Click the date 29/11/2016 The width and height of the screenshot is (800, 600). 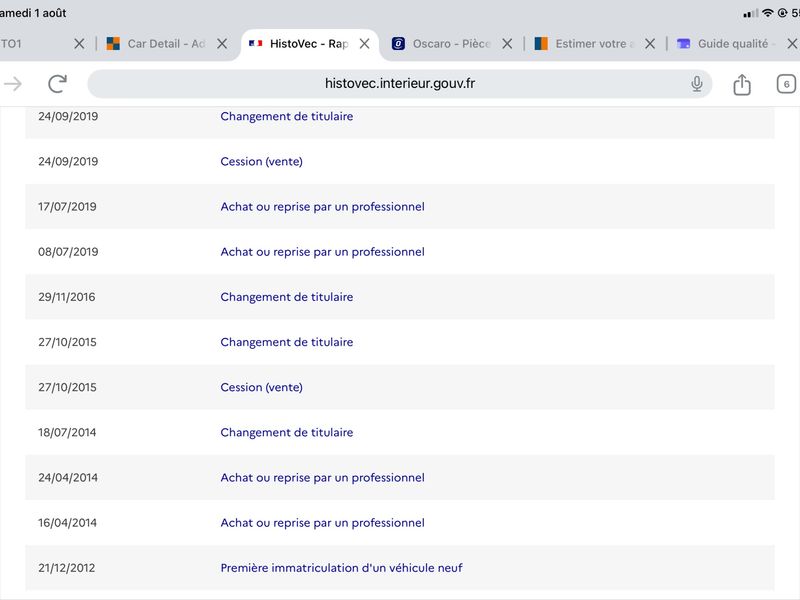pos(67,297)
